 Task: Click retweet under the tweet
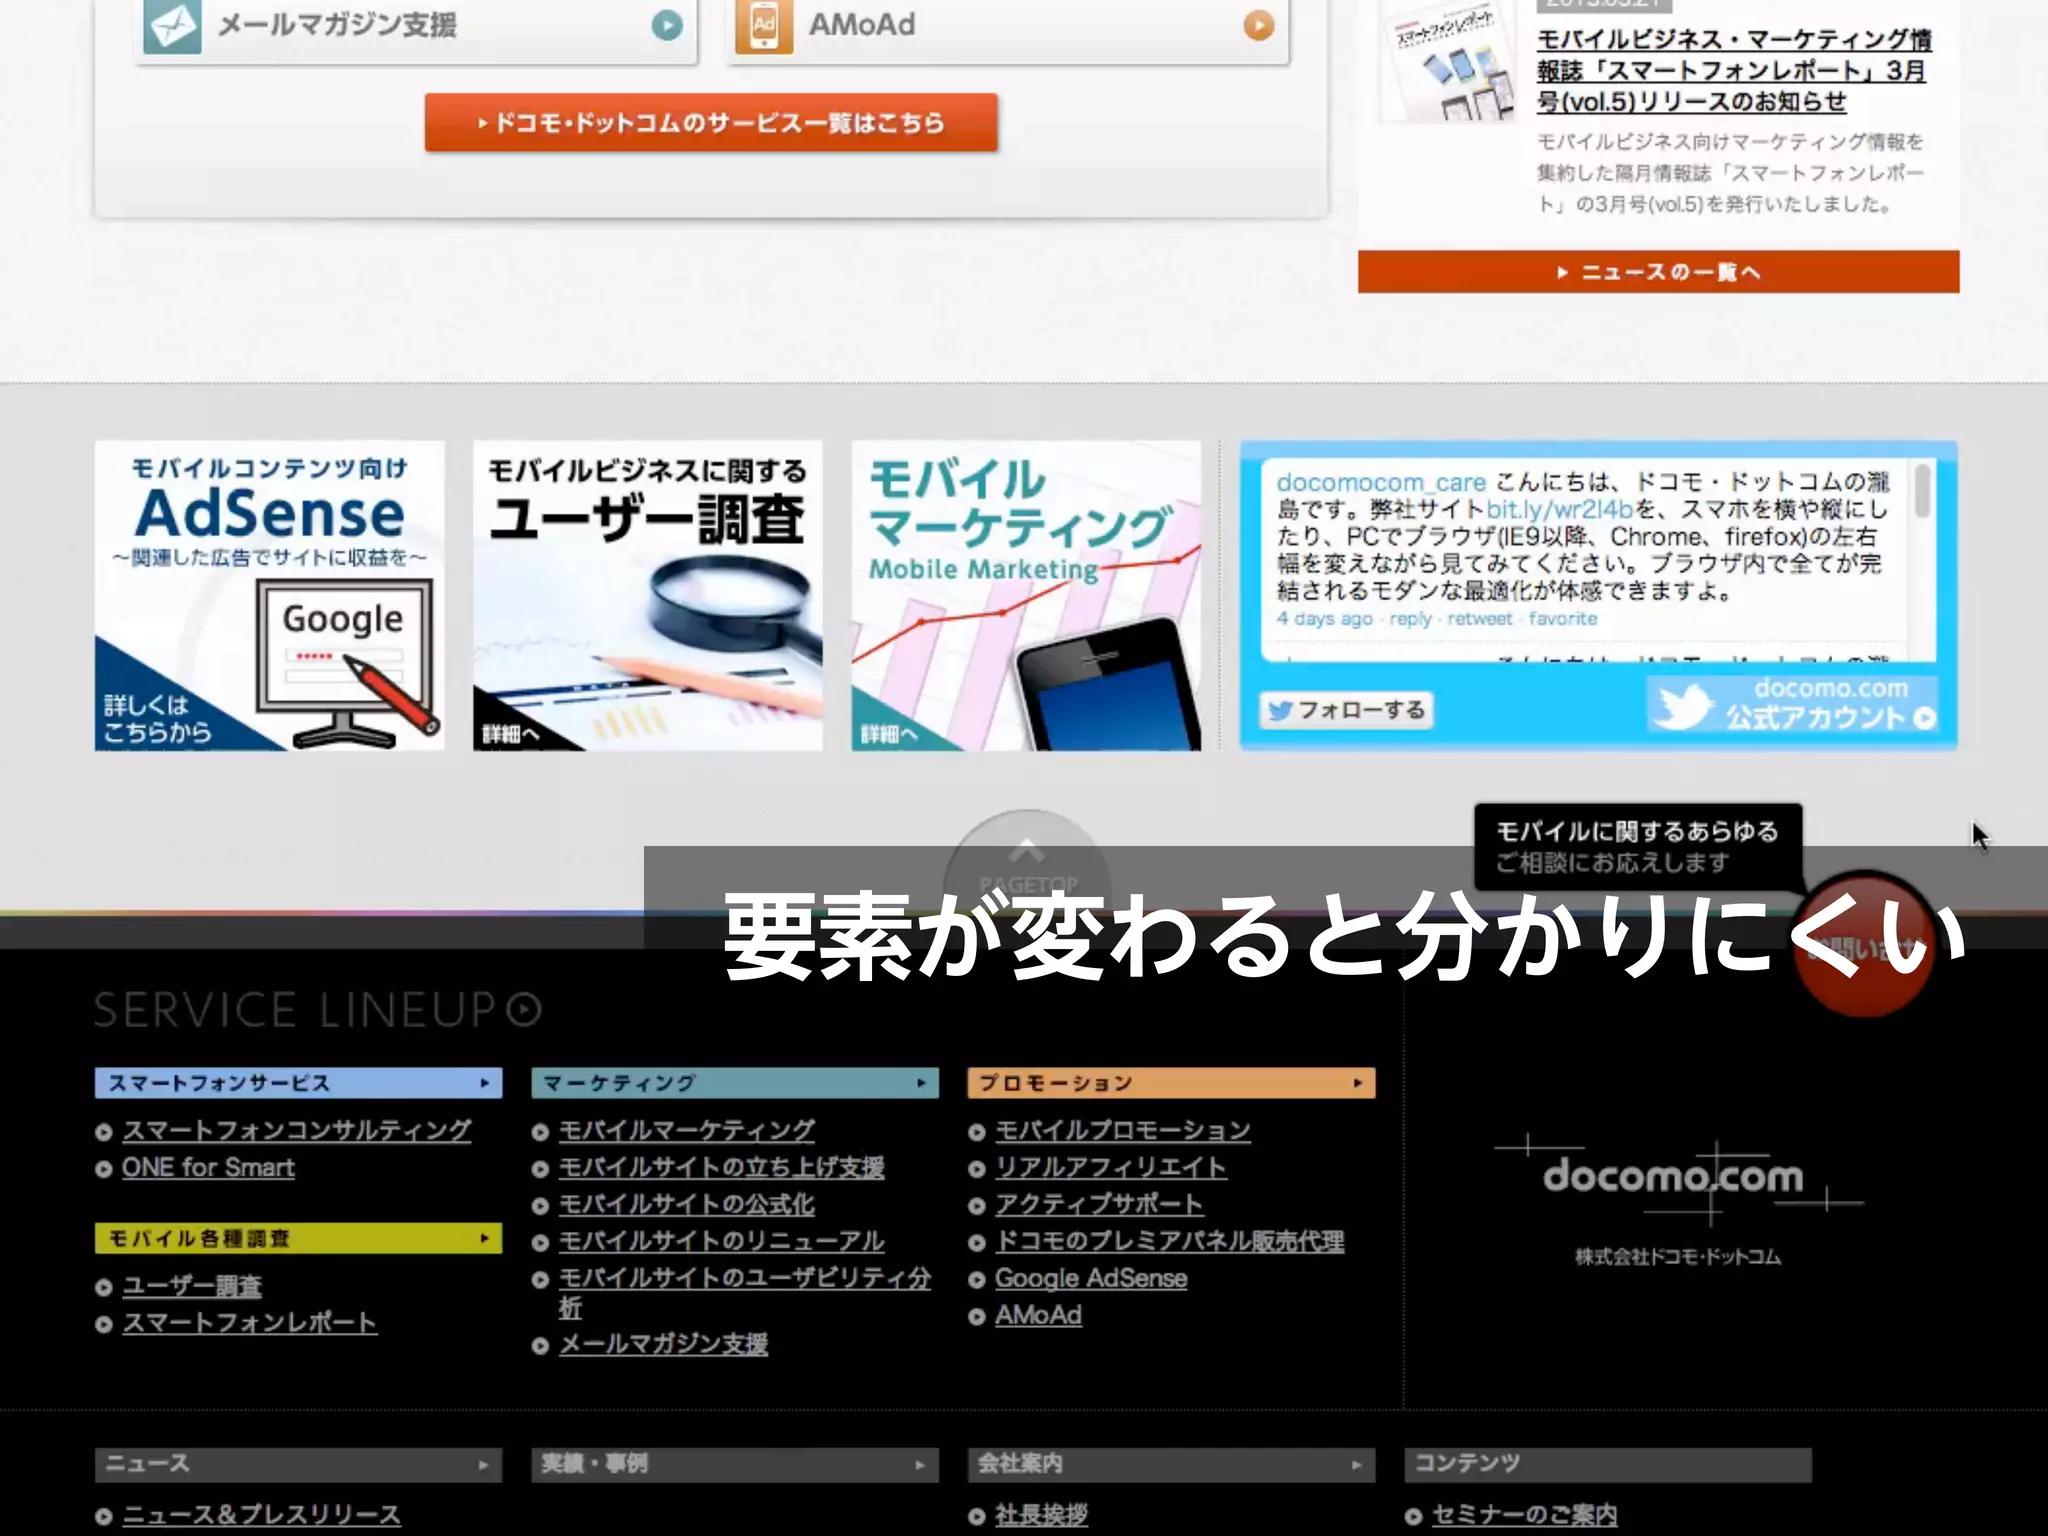(x=1480, y=619)
